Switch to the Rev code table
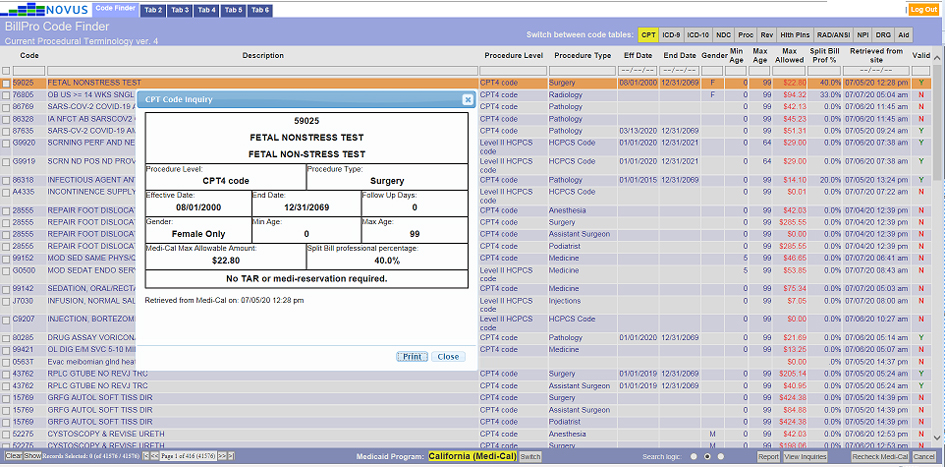 click(x=767, y=35)
